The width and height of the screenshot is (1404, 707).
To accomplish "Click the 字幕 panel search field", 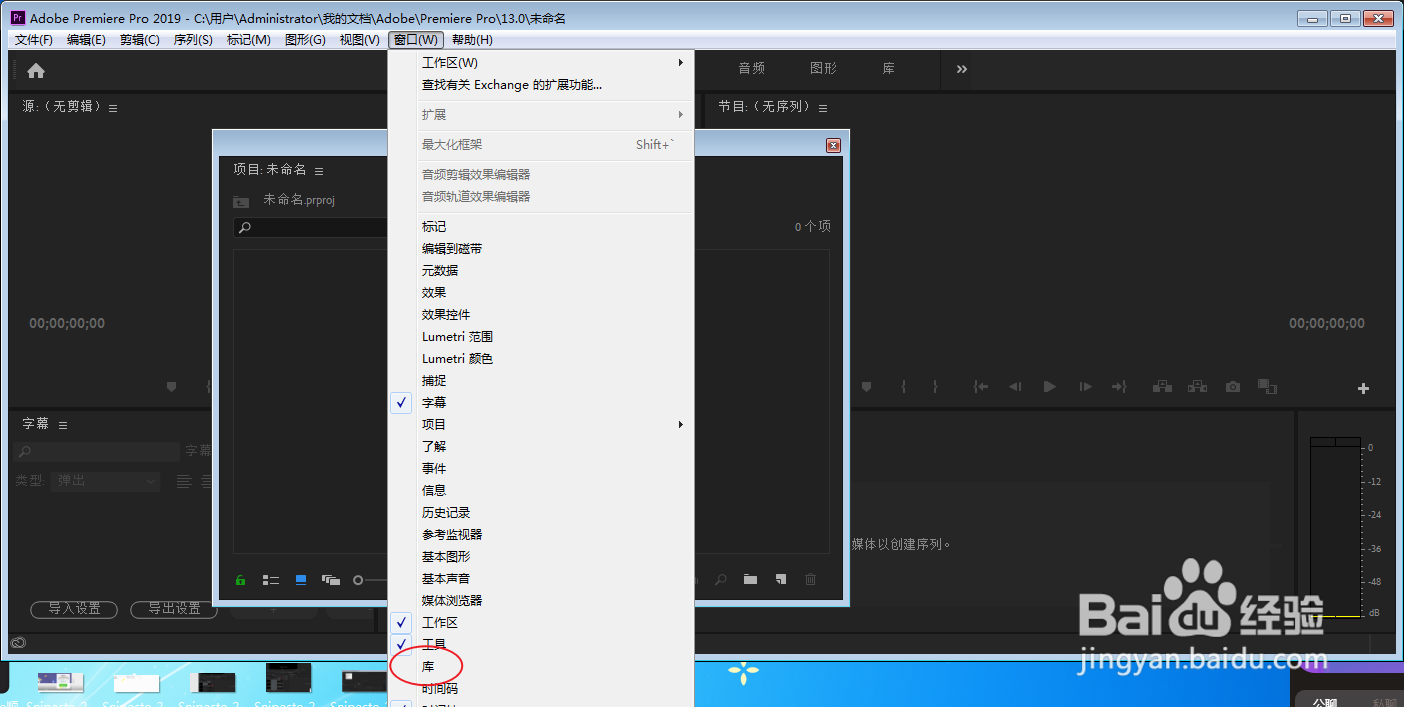I will pyautogui.click(x=97, y=452).
